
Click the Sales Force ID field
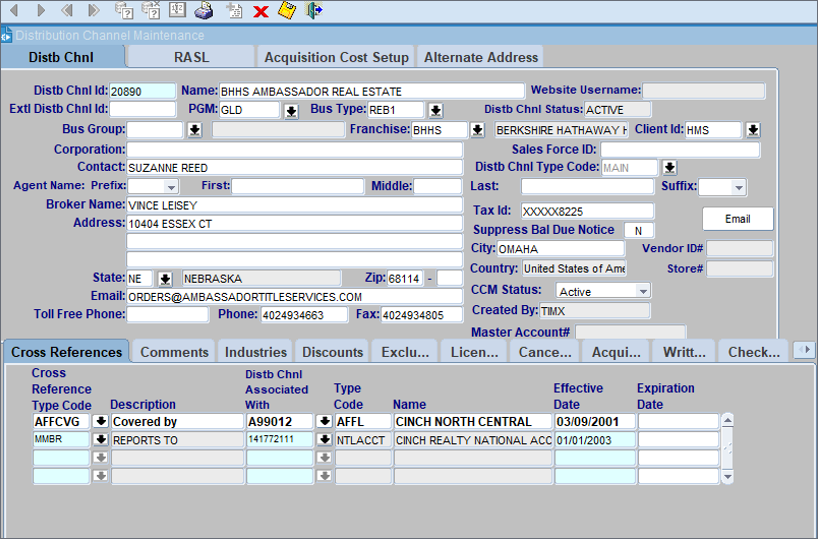point(680,150)
